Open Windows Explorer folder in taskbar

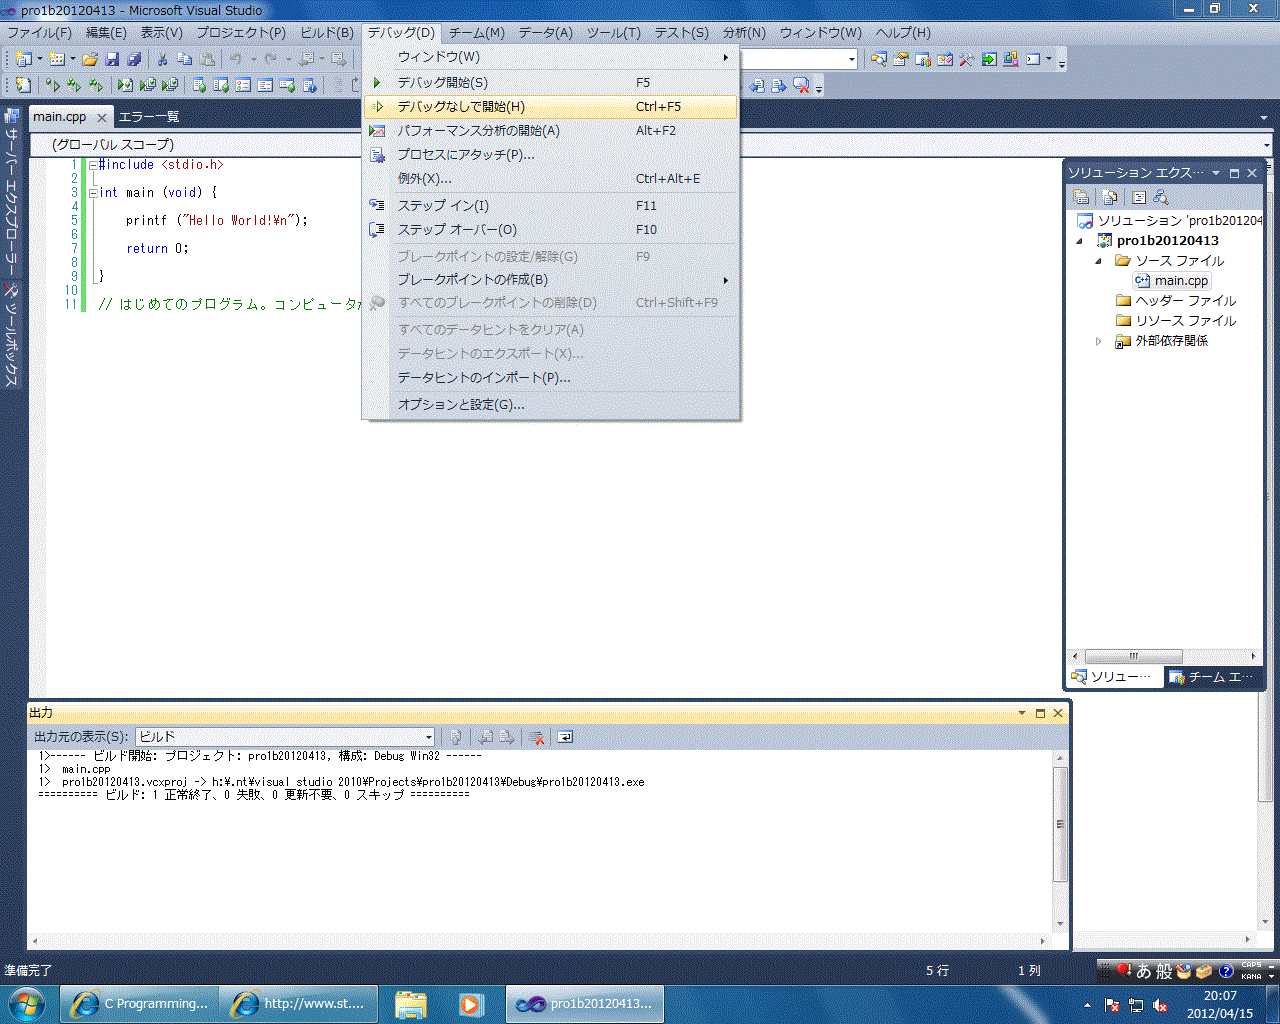point(410,1003)
